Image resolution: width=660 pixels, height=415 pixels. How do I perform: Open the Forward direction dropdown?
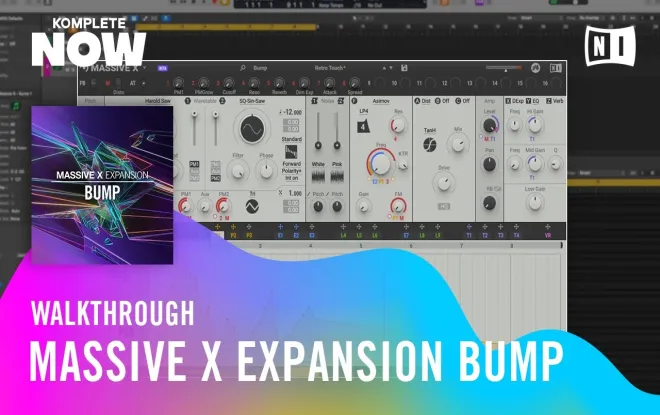point(291,164)
